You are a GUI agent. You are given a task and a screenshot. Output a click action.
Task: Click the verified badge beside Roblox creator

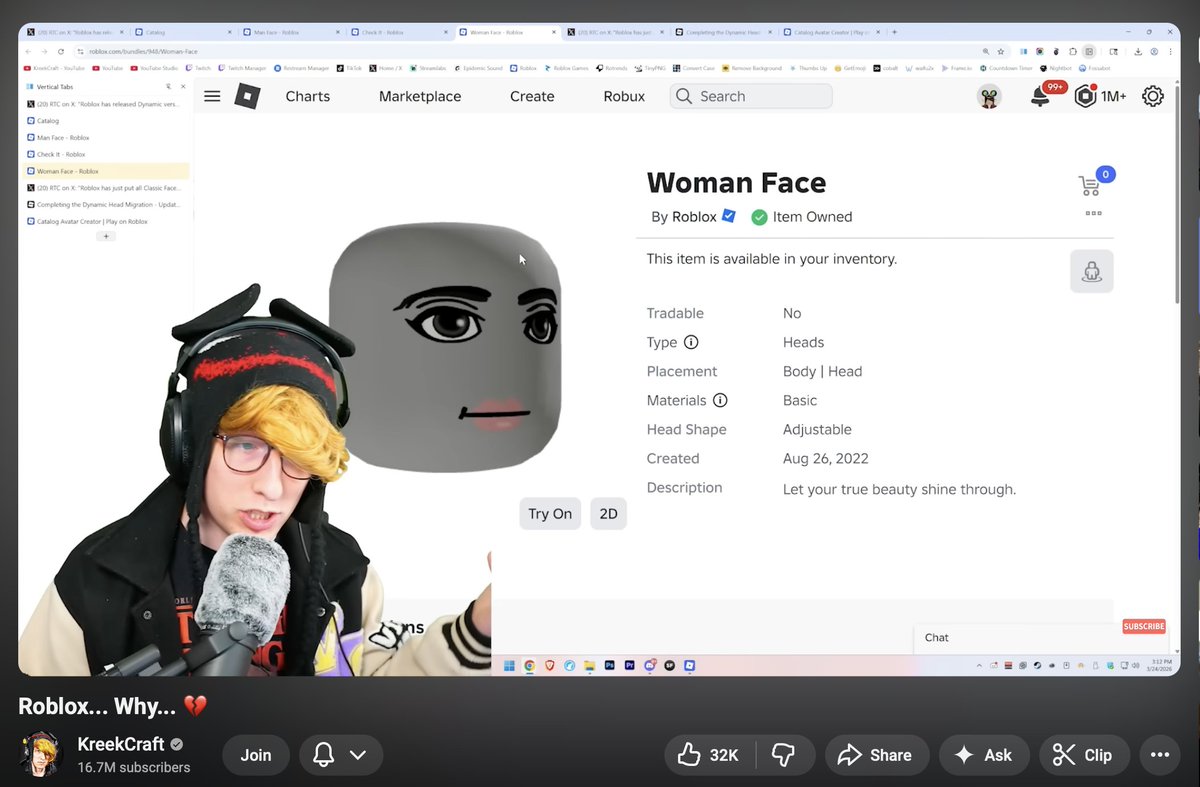click(x=729, y=216)
